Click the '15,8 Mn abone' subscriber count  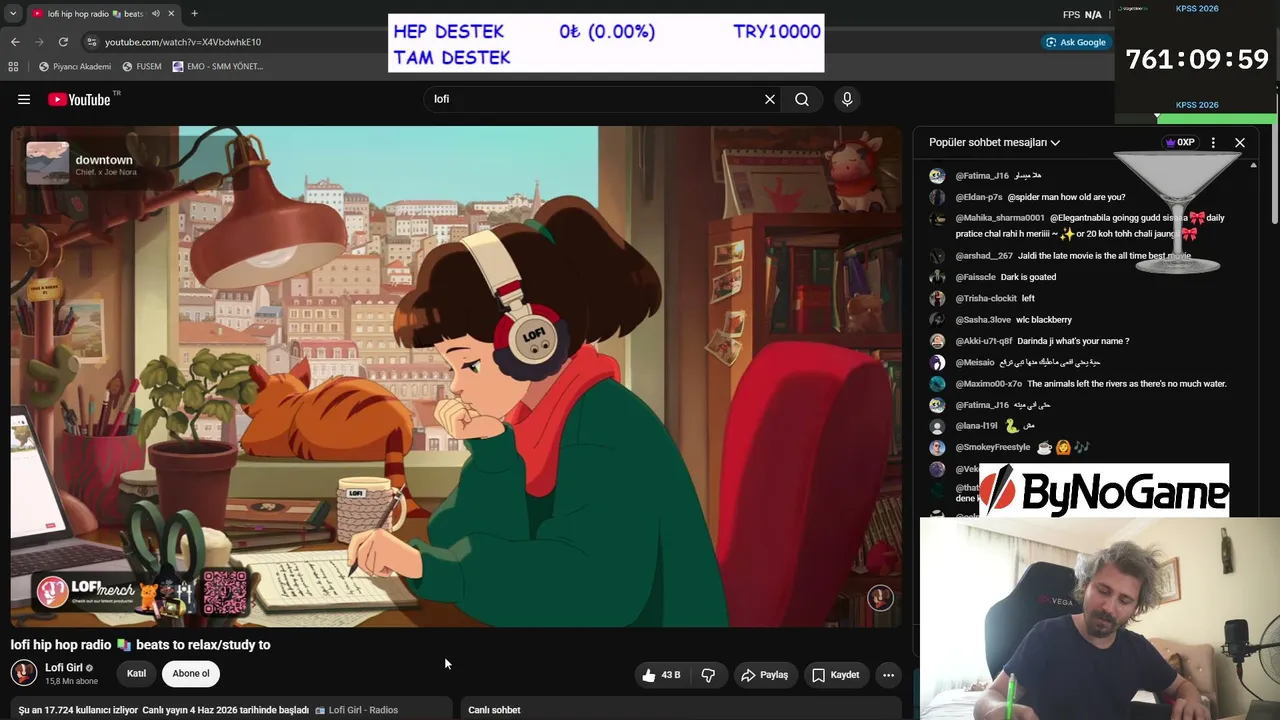tap(71, 682)
